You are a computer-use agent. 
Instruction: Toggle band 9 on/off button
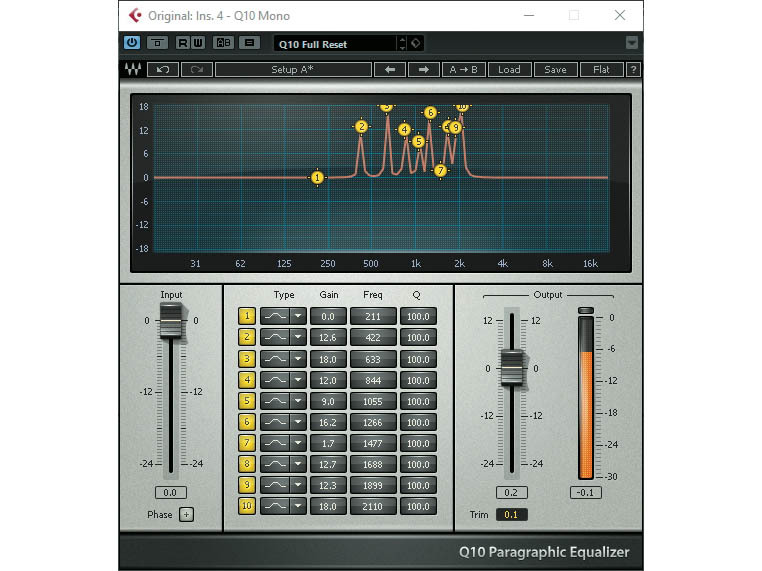(247, 484)
